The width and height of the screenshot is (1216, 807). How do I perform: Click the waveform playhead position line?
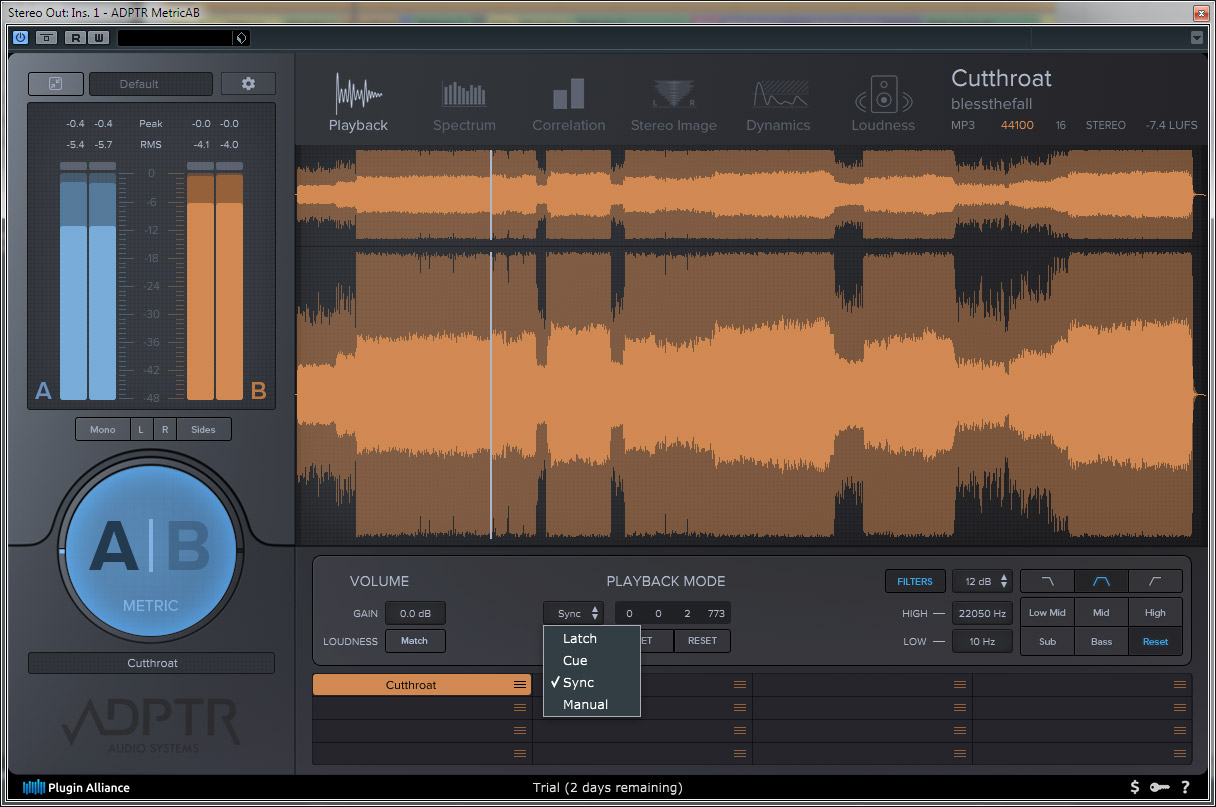[x=491, y=345]
